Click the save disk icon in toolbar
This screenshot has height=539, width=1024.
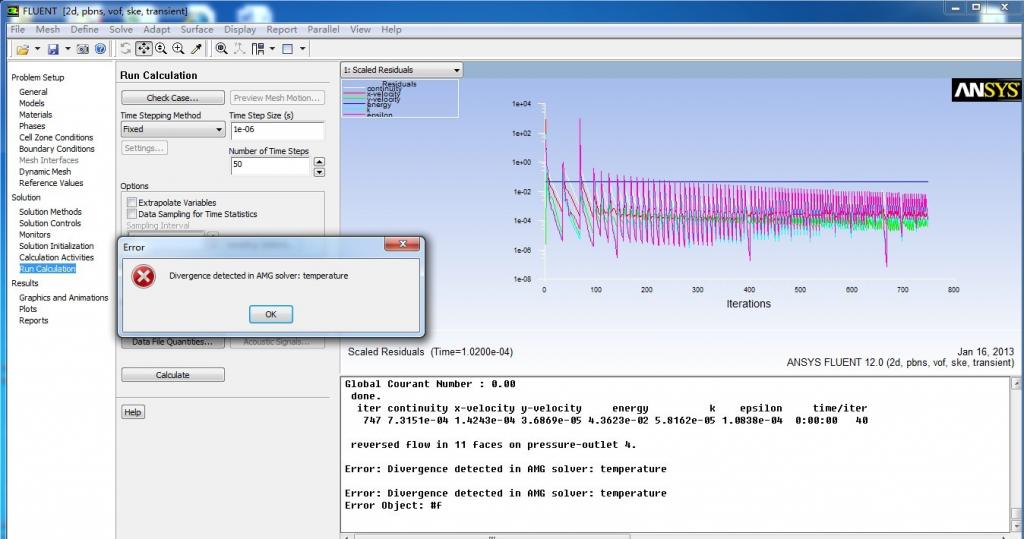coord(53,49)
